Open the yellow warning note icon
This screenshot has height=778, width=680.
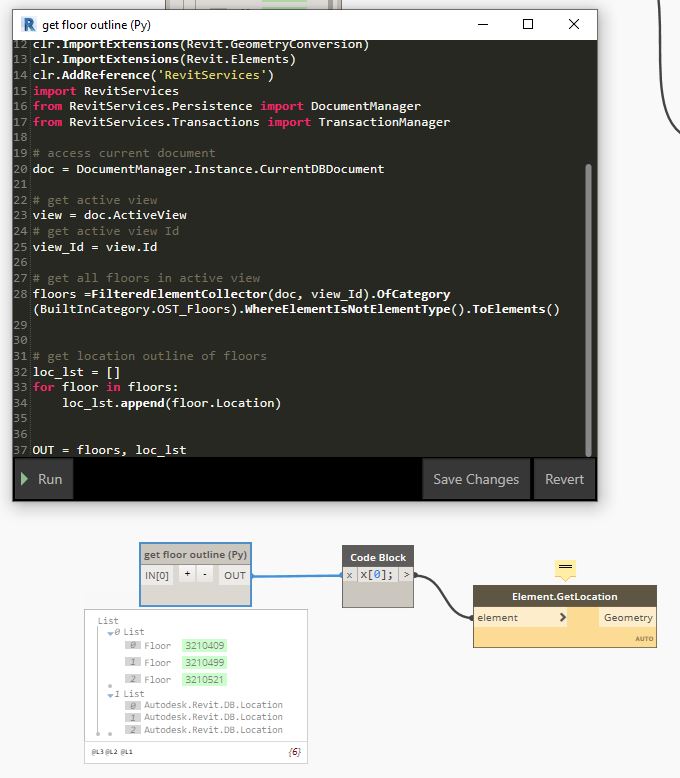pos(565,569)
